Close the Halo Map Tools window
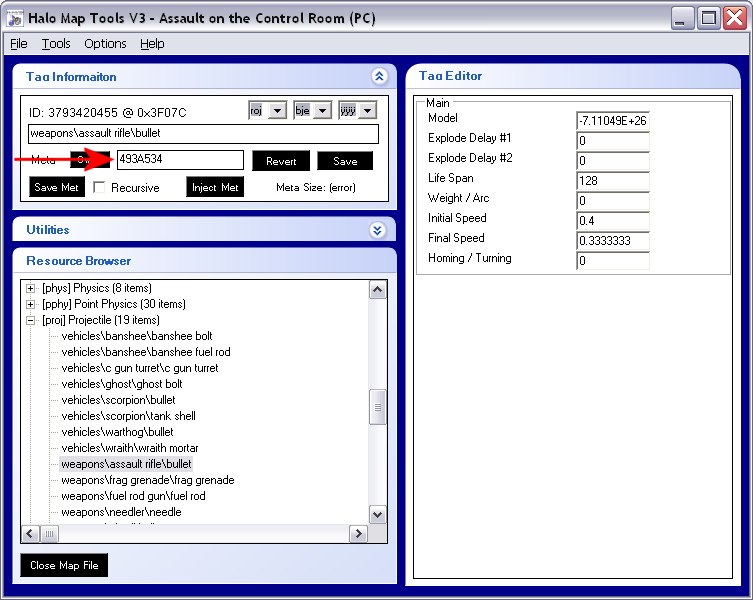This screenshot has height=600, width=753. [735, 18]
